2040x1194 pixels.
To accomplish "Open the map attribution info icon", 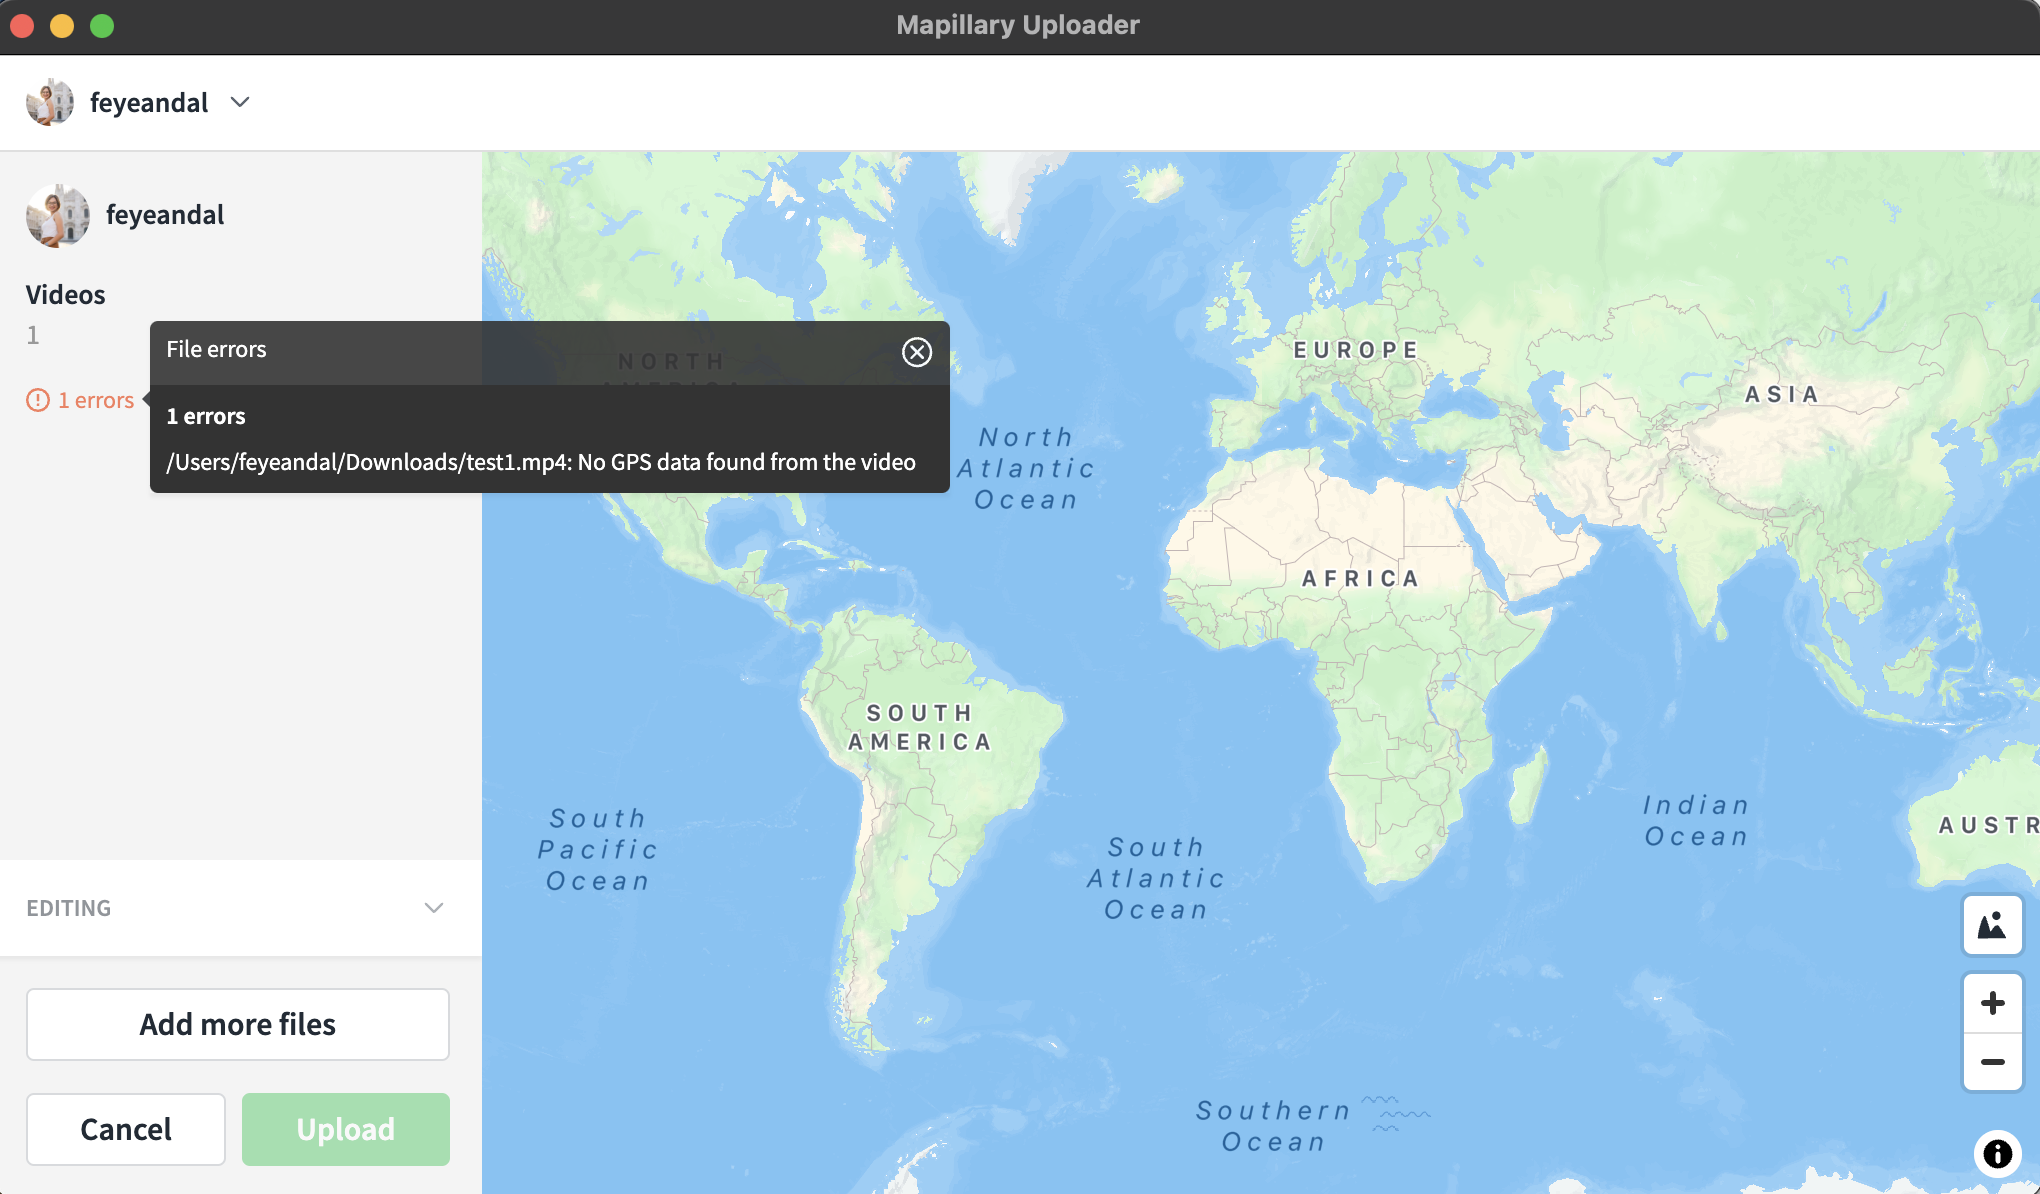I will pyautogui.click(x=1997, y=1153).
